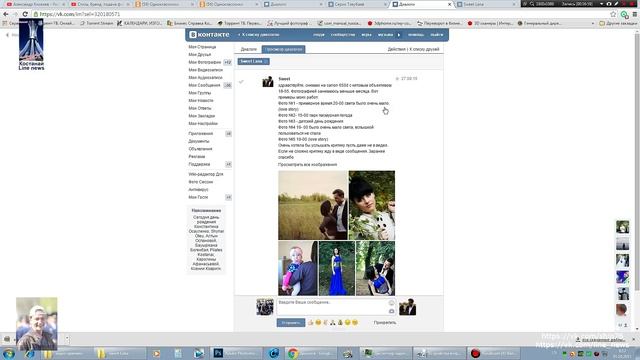
Task: Open сообщества in the header
Action: (343, 35)
